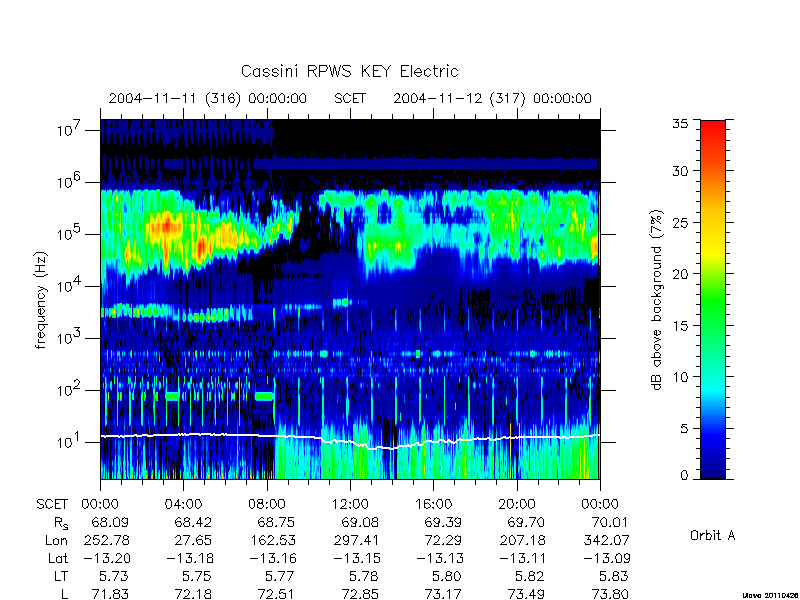Image resolution: width=800 pixels, height=600 pixels.
Task: Select the time tick label '04:00'
Action: click(183, 505)
